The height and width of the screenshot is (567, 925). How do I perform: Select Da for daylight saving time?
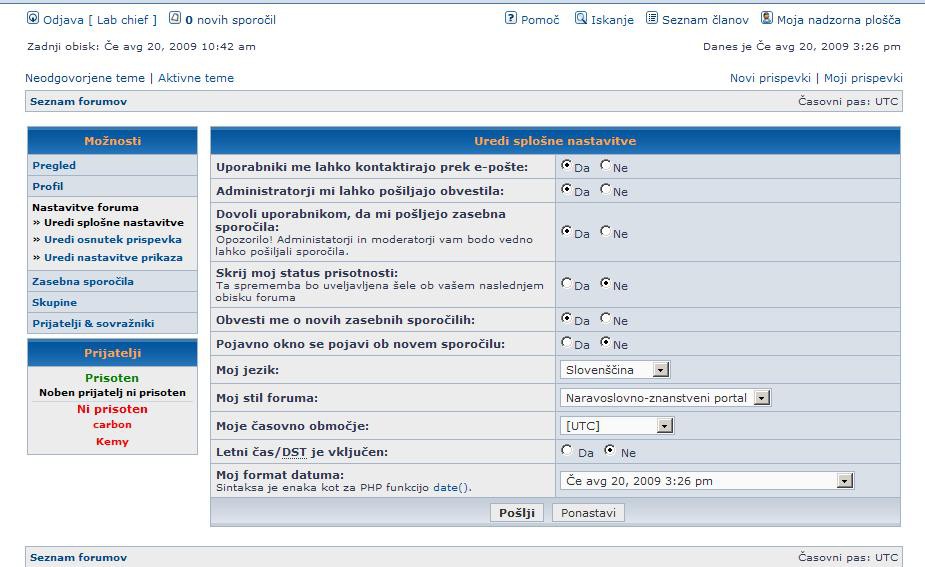coord(567,451)
